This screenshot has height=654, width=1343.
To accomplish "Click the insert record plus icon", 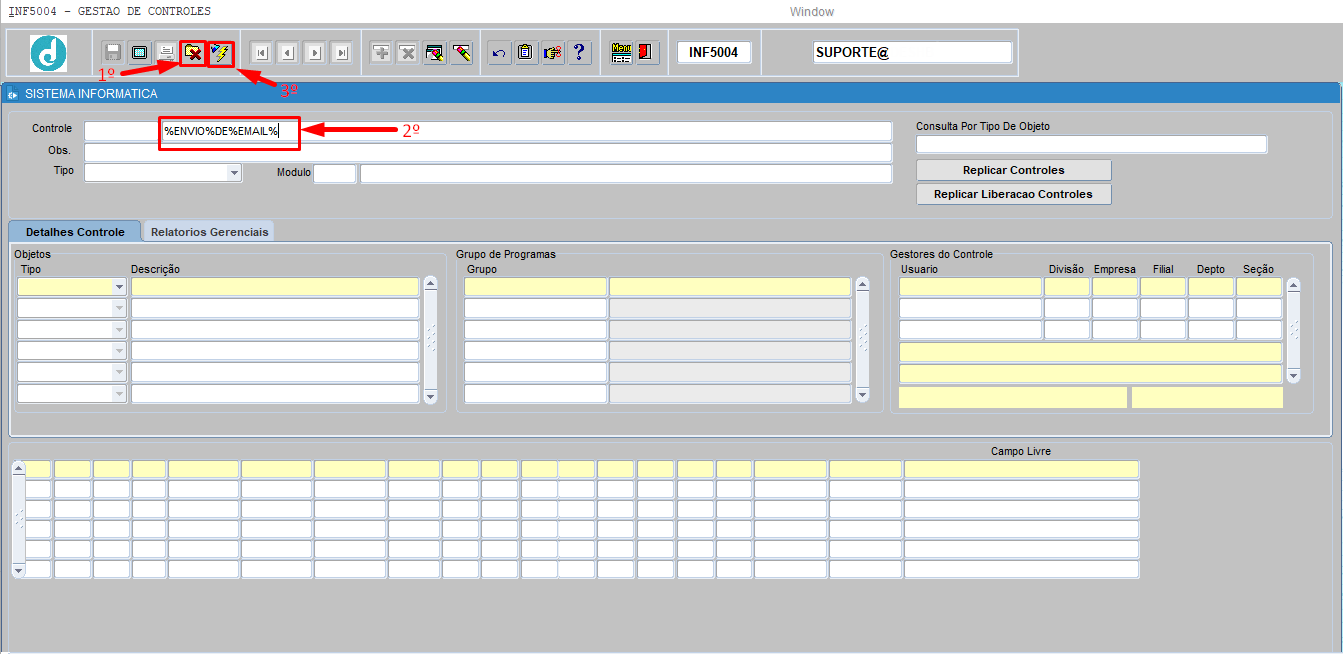I will pos(381,53).
